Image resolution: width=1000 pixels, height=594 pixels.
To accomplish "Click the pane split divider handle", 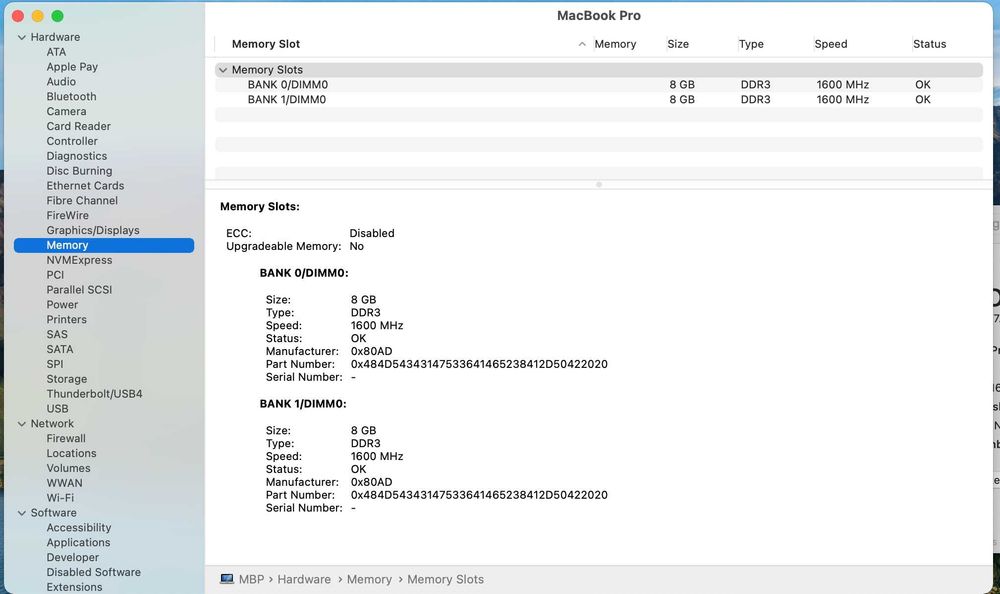I will coord(599,184).
